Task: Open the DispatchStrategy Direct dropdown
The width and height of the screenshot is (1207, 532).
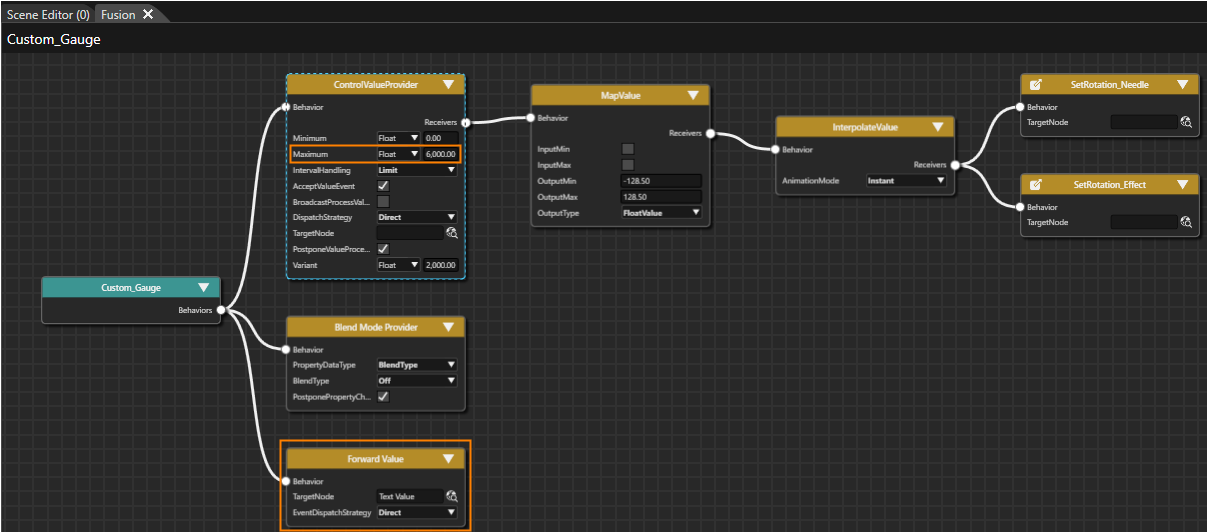Action: (417, 217)
